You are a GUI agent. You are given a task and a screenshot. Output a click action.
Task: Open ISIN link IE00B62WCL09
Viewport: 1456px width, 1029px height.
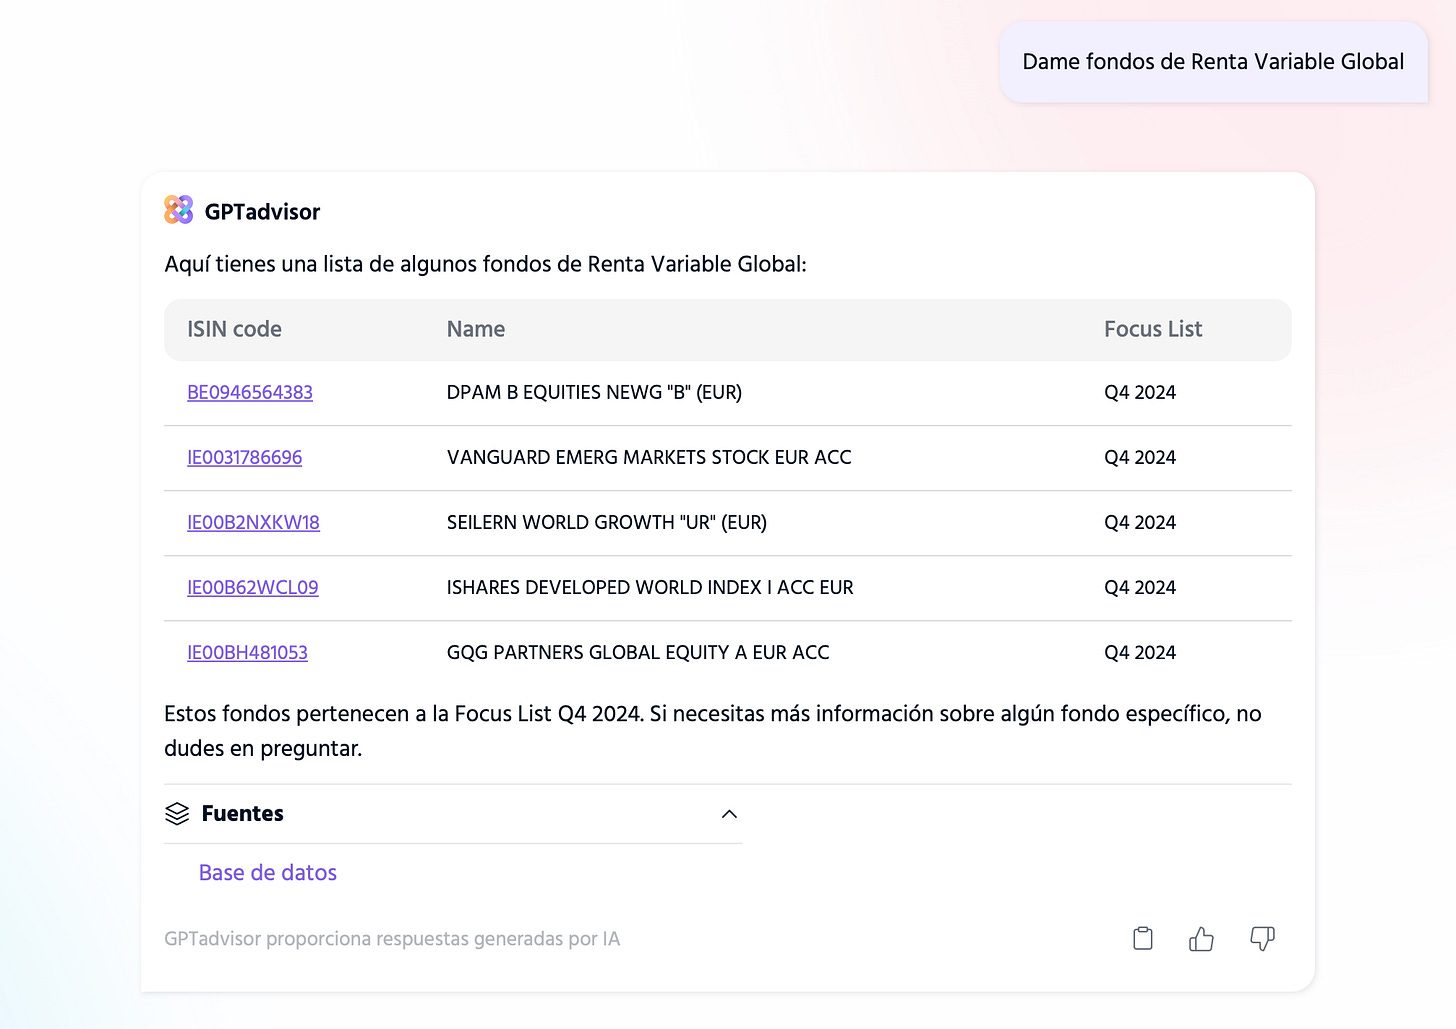tap(253, 587)
